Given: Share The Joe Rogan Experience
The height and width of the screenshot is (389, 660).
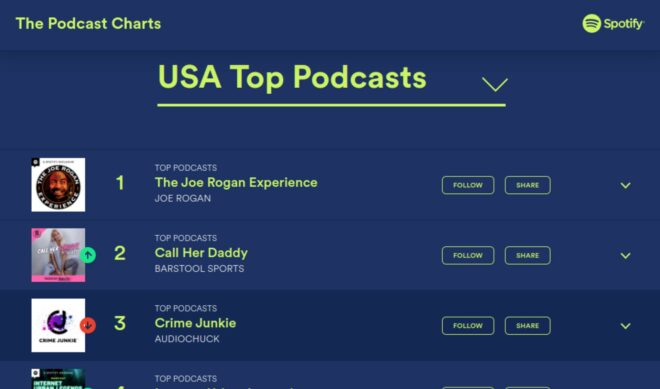Looking at the screenshot, I should tap(527, 185).
